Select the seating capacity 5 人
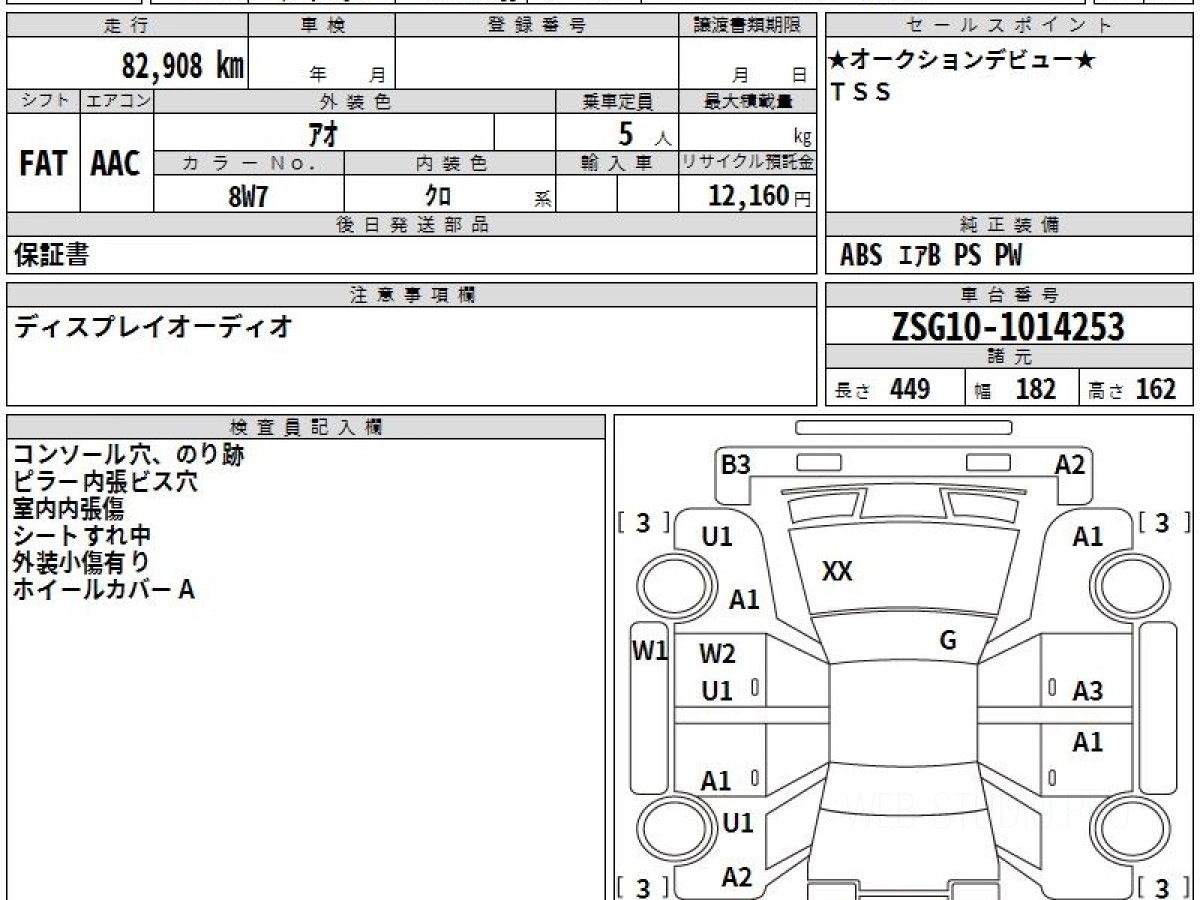Screen dimensions: 1200x900 (x=644, y=133)
